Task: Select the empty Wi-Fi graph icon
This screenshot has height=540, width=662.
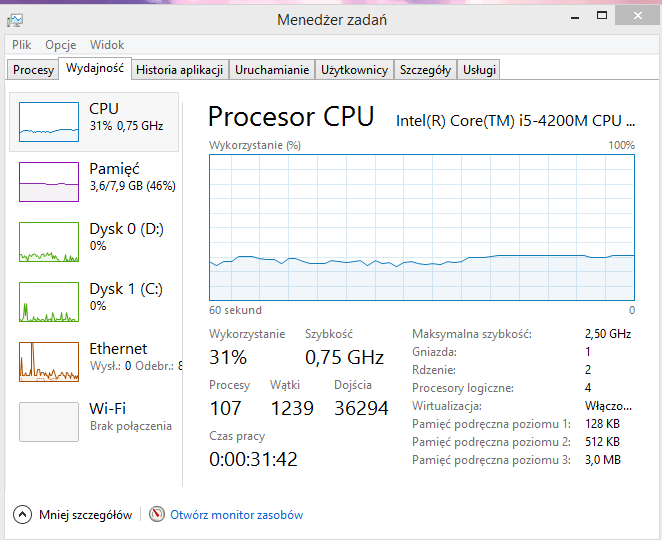Action: [x=49, y=422]
